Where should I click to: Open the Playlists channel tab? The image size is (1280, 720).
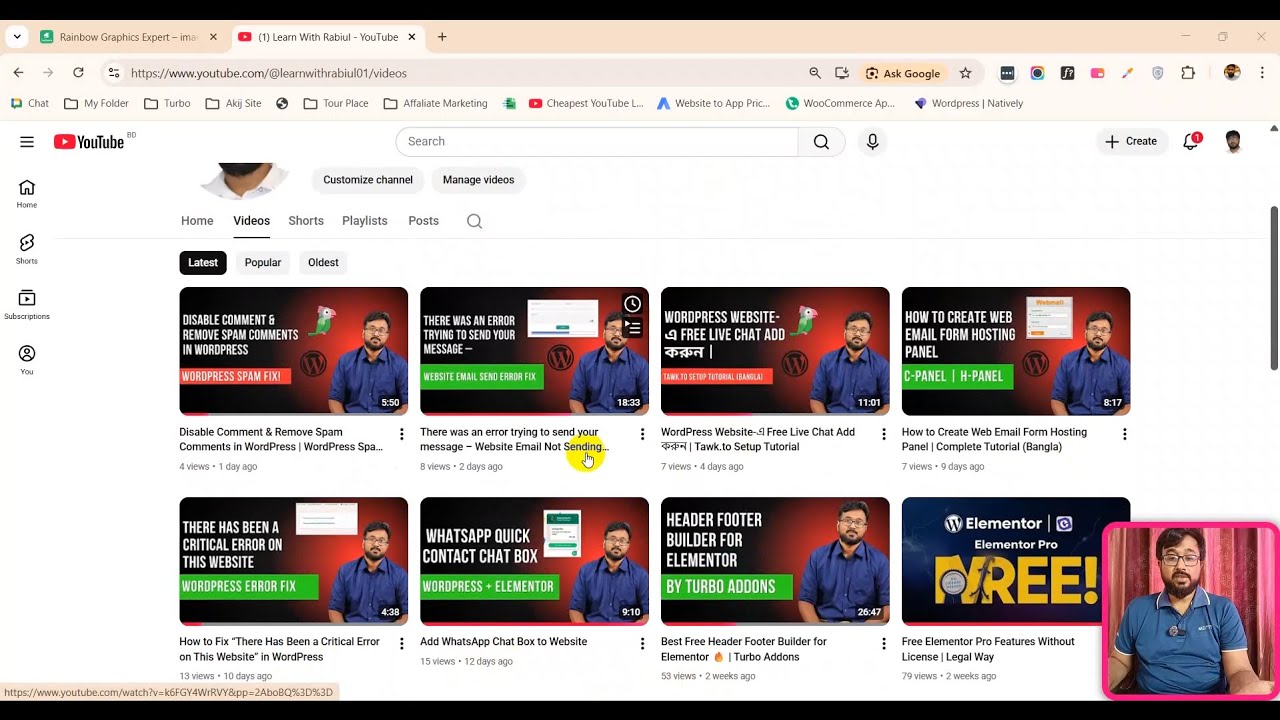(365, 221)
